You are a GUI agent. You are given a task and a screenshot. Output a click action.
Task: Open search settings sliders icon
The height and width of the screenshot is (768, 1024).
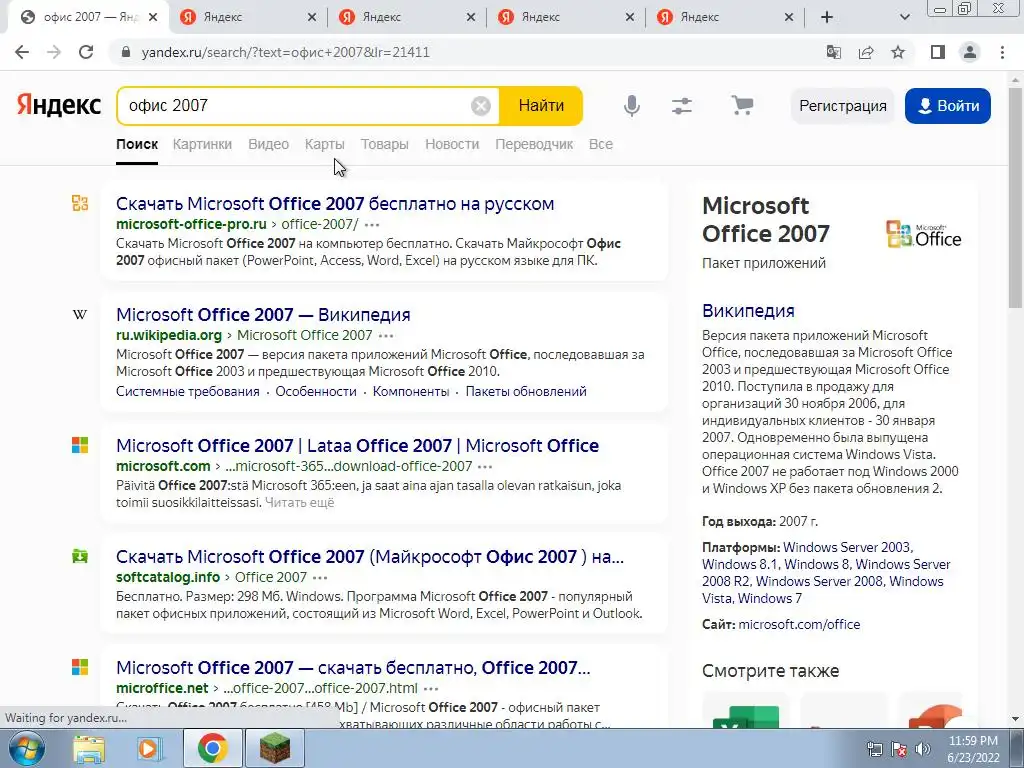682,106
